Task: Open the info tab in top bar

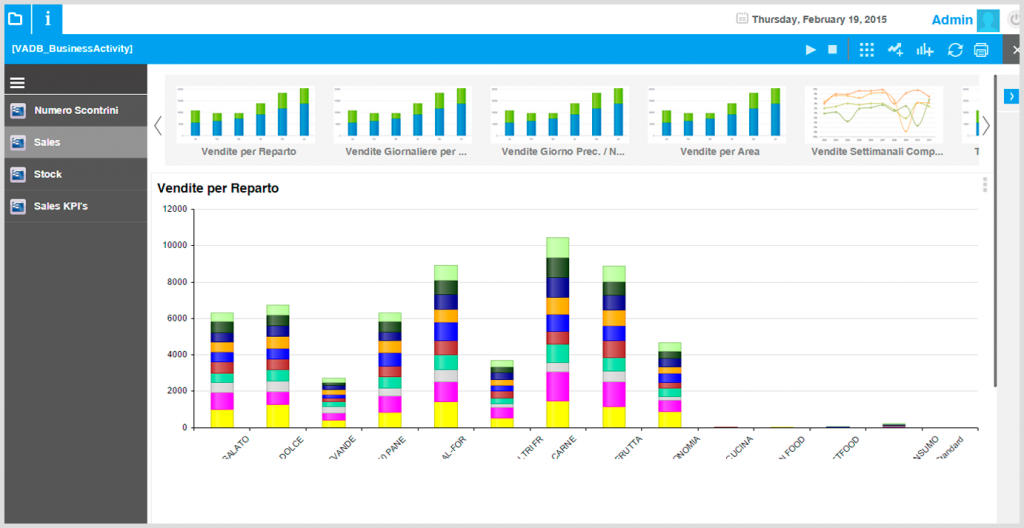Action: [x=47, y=18]
